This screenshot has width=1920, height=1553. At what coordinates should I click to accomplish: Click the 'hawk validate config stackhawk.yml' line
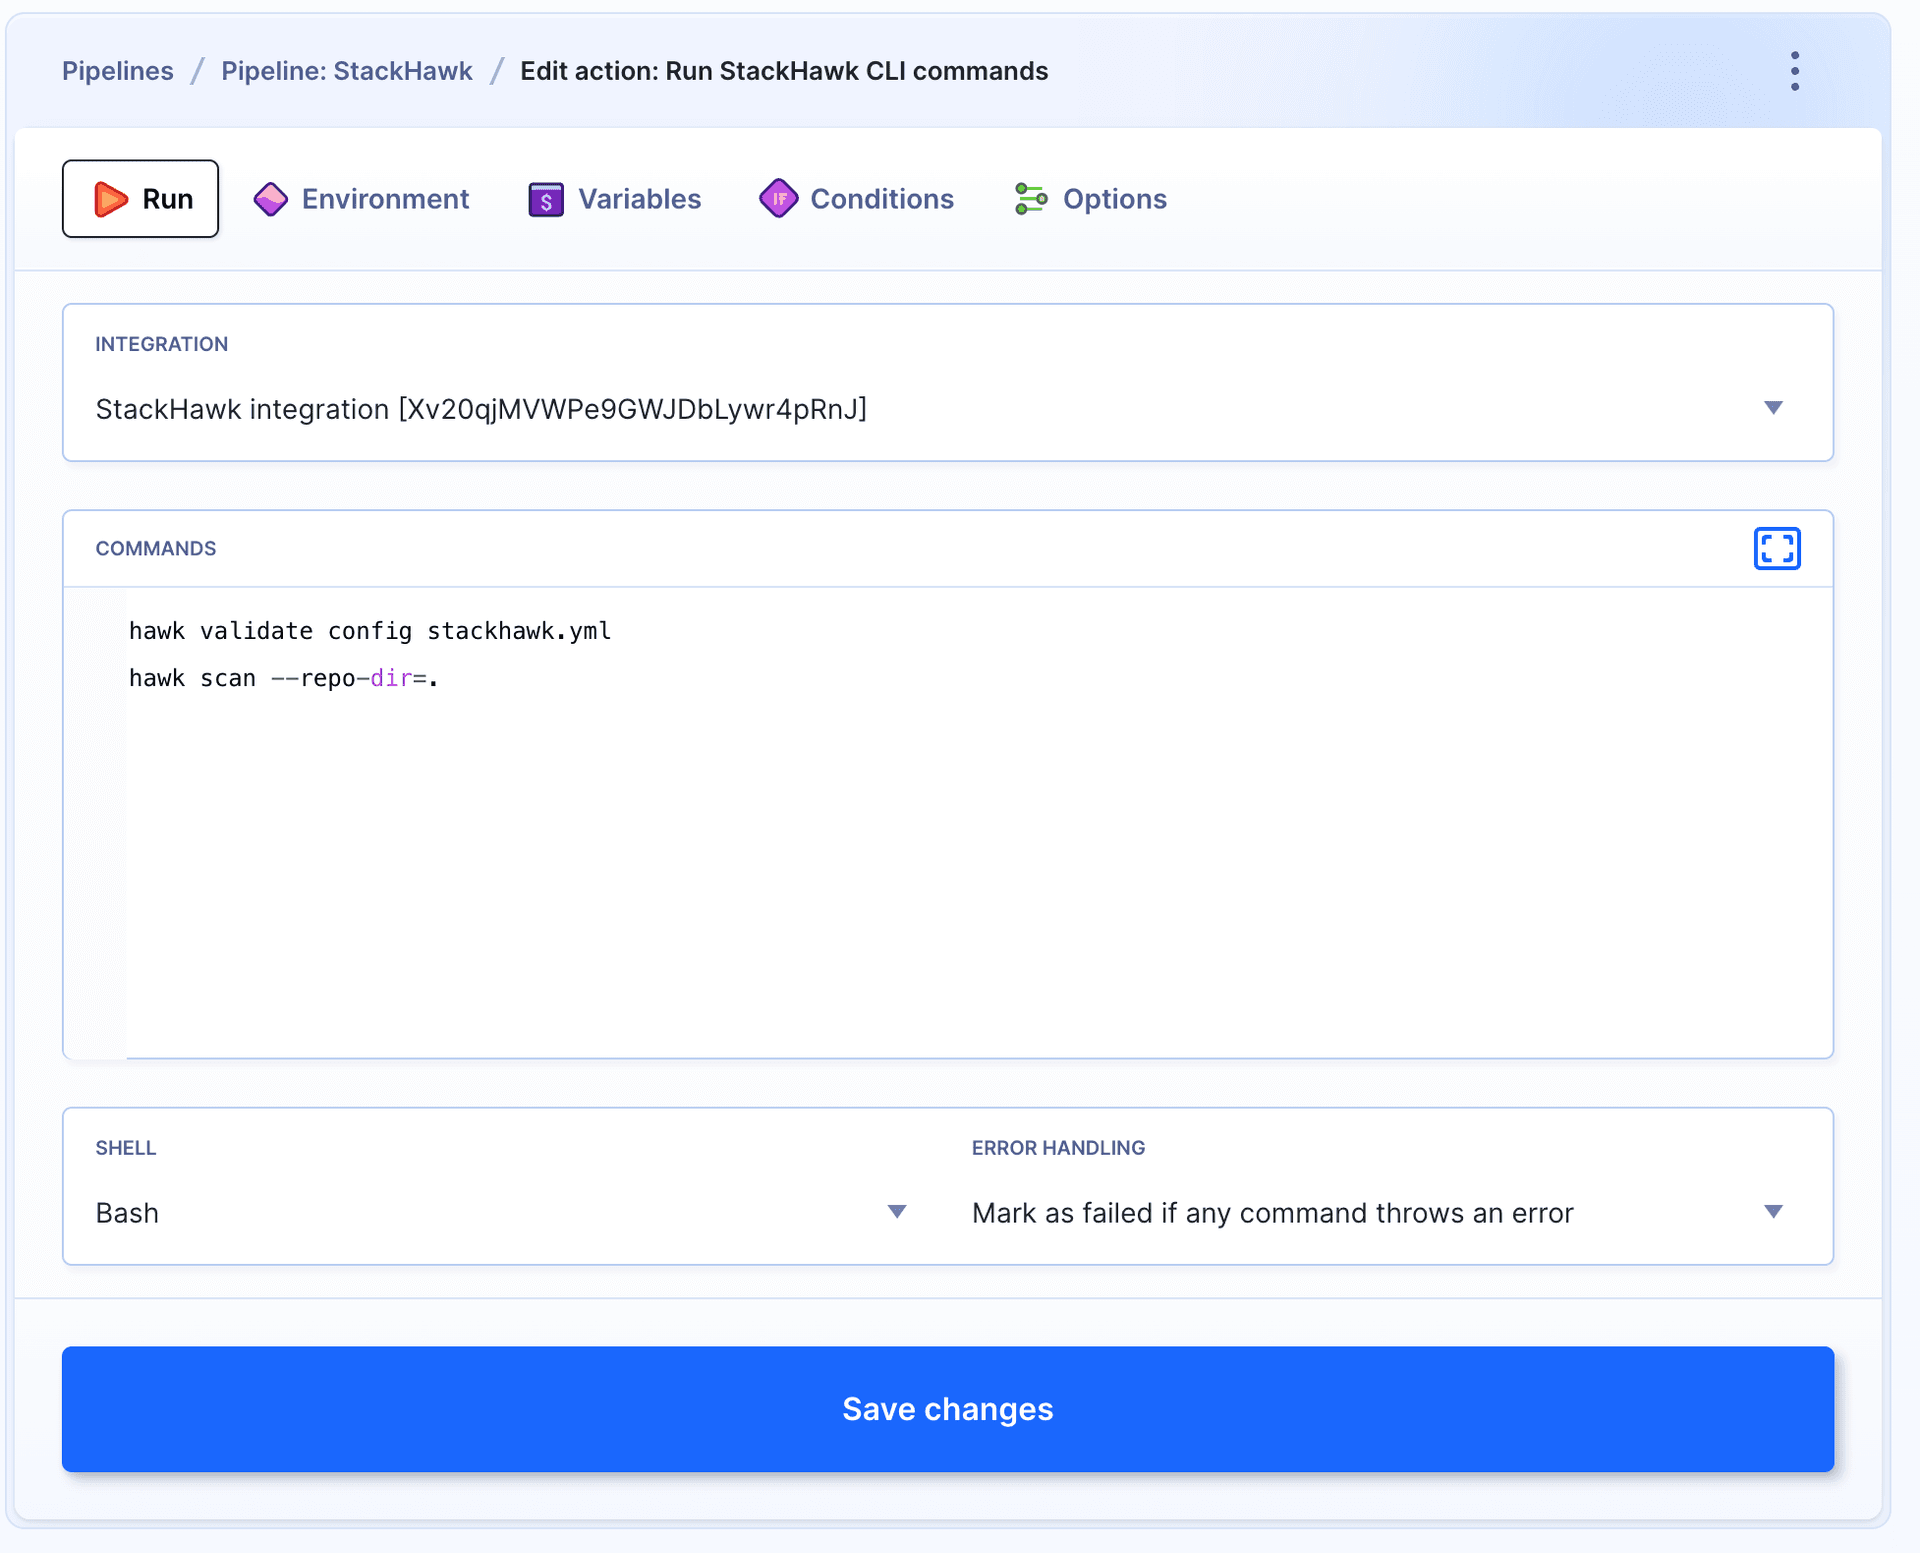[370, 631]
